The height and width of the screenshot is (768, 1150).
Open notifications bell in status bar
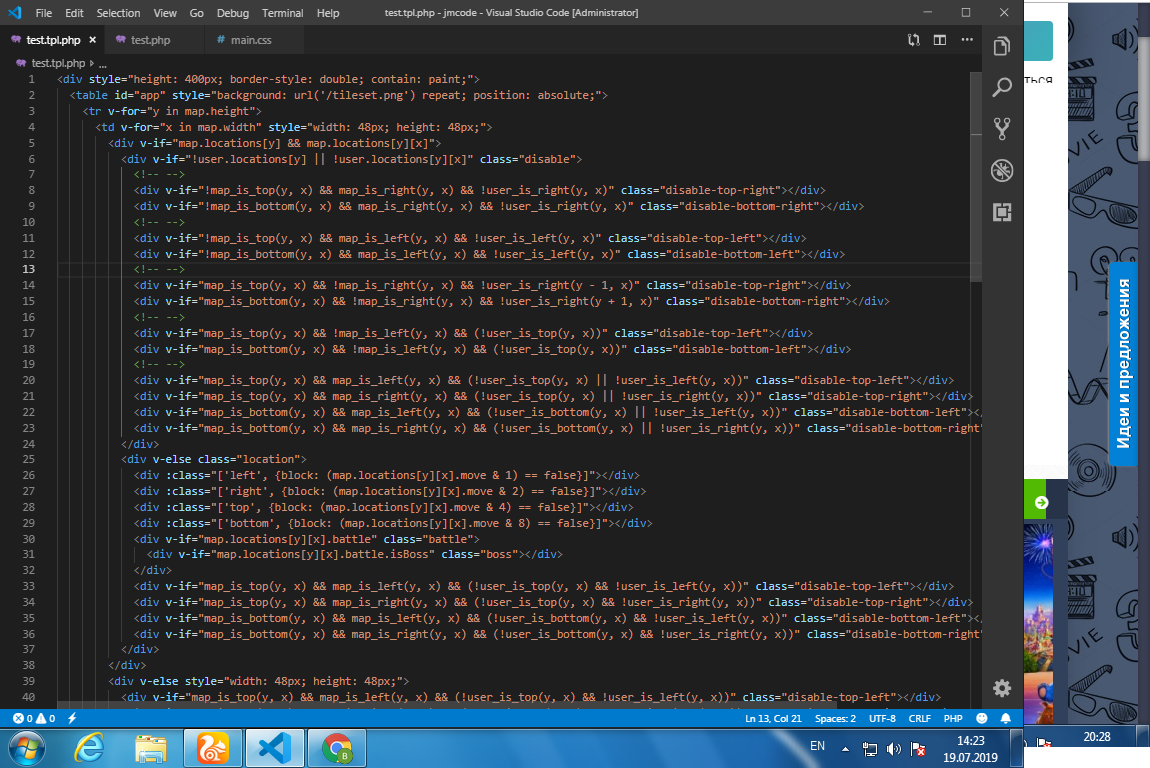click(x=1005, y=718)
